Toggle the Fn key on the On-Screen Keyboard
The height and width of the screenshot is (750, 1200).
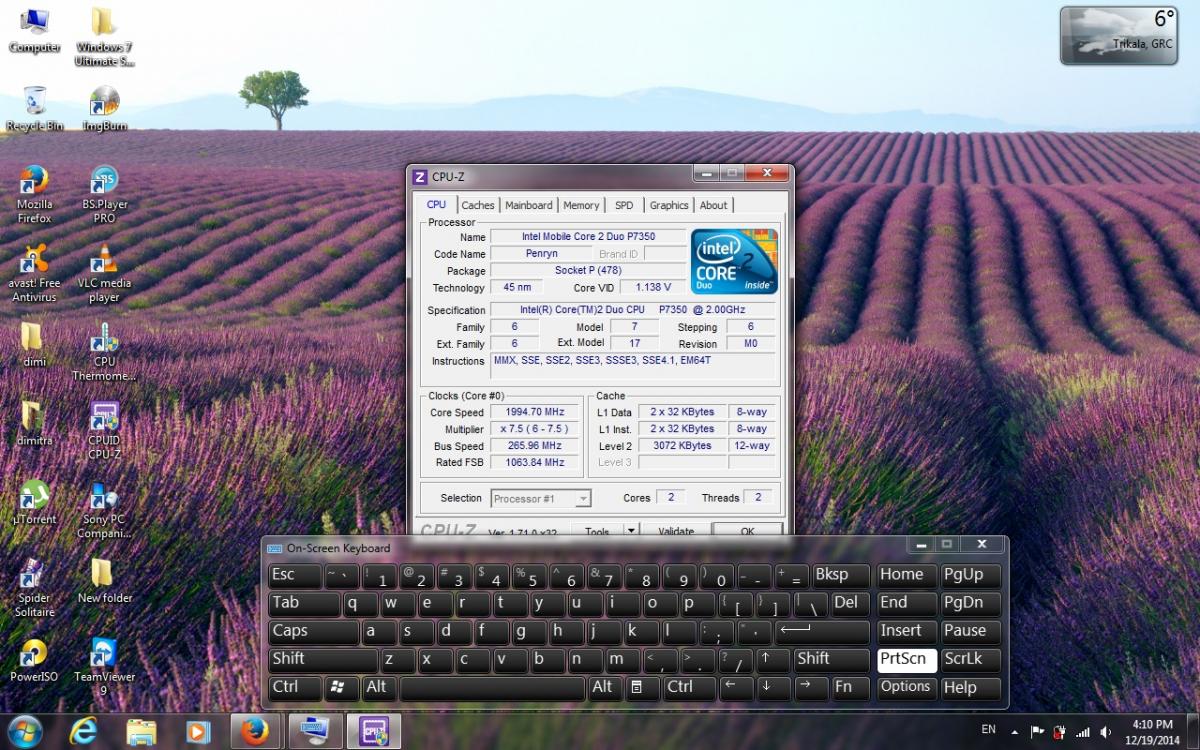(850, 687)
